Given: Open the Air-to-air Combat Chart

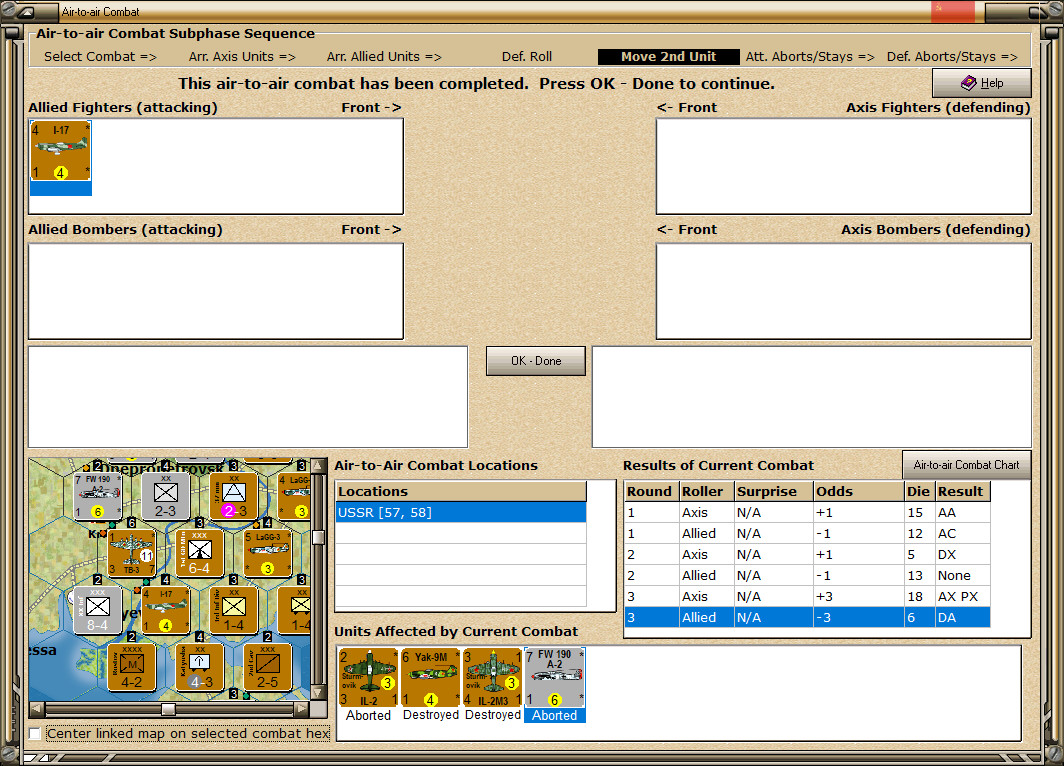Looking at the screenshot, I should [966, 465].
